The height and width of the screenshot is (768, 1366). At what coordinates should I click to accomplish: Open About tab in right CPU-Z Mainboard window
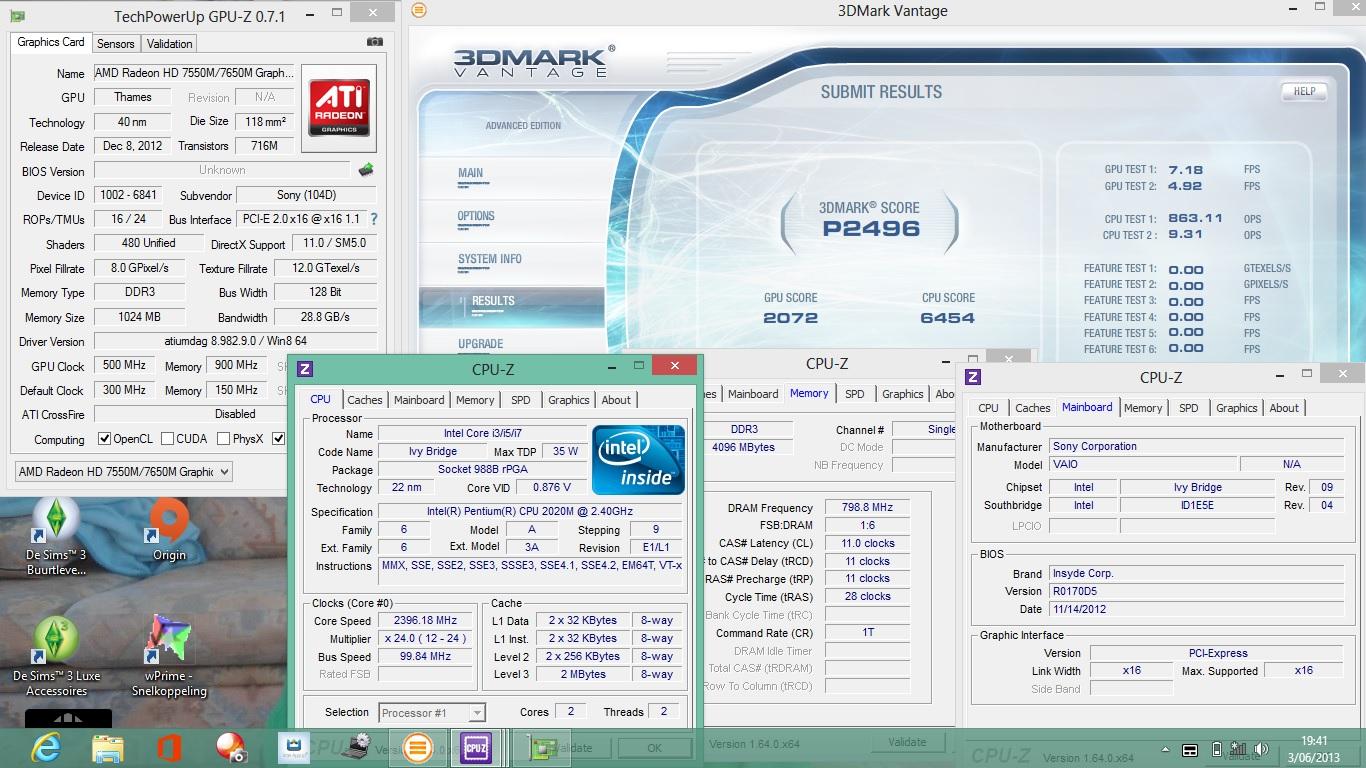click(1284, 408)
